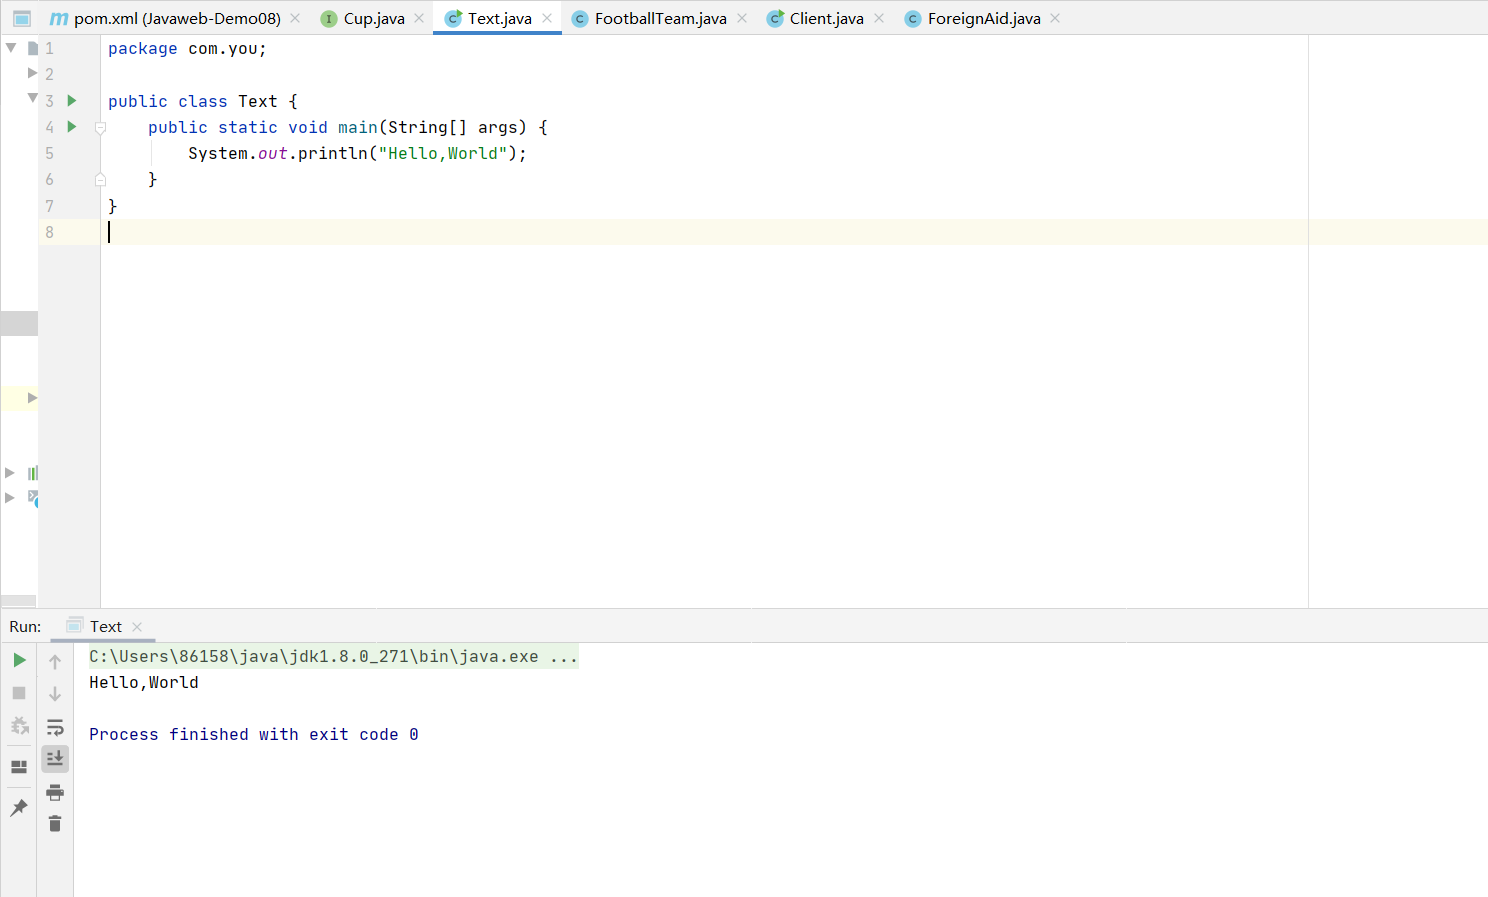Click the interface icon on Cup.java tab
The height and width of the screenshot is (897, 1488).
(329, 19)
